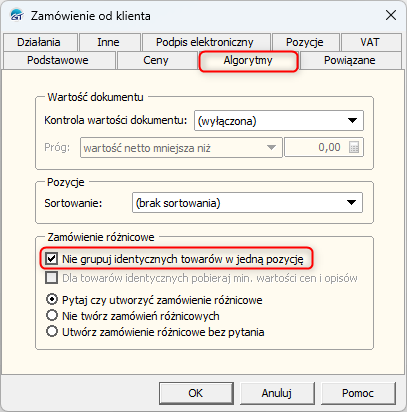Toggle Dla towarów identycznych pobieraj min. checkbox
This screenshot has height=412, width=407.
(51, 278)
